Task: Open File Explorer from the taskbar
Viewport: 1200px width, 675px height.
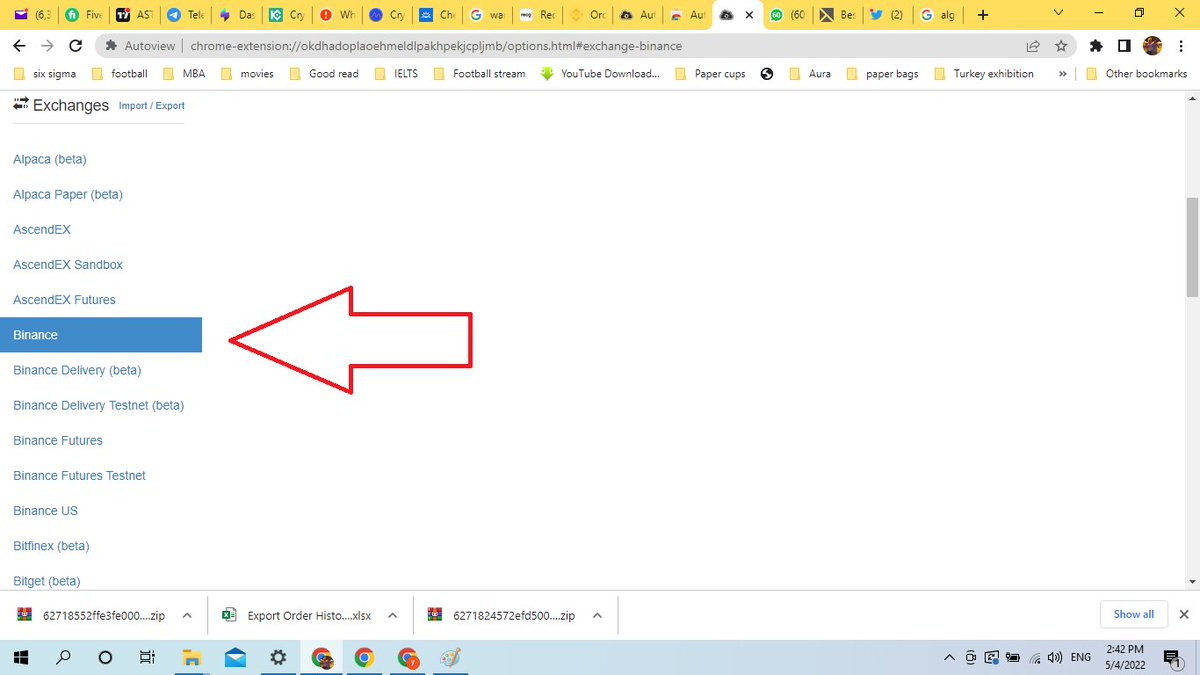Action: point(191,657)
